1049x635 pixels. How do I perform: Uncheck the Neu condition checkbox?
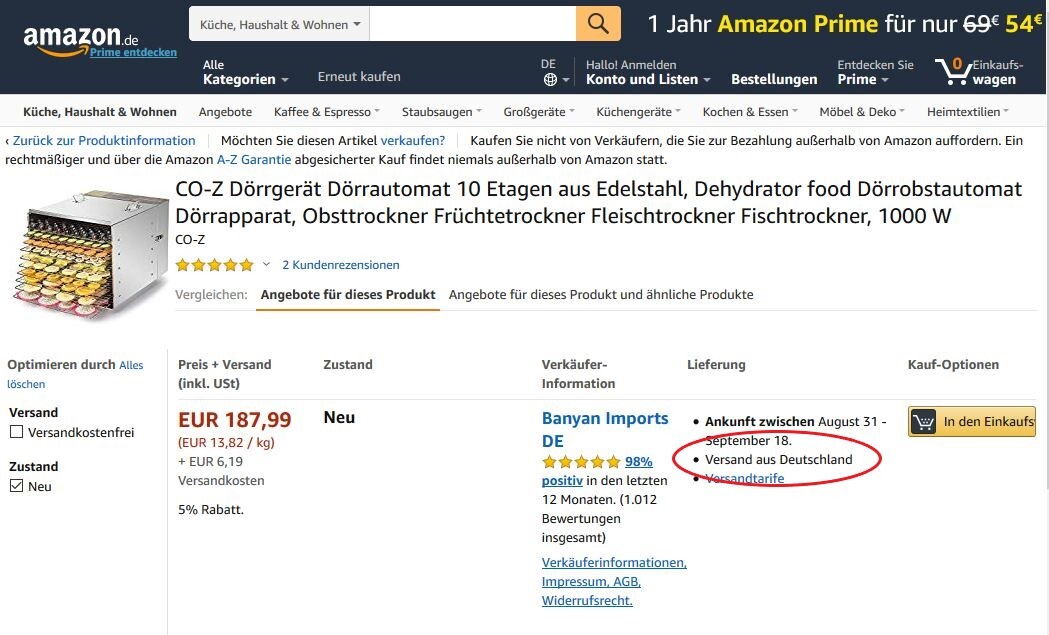[x=17, y=486]
